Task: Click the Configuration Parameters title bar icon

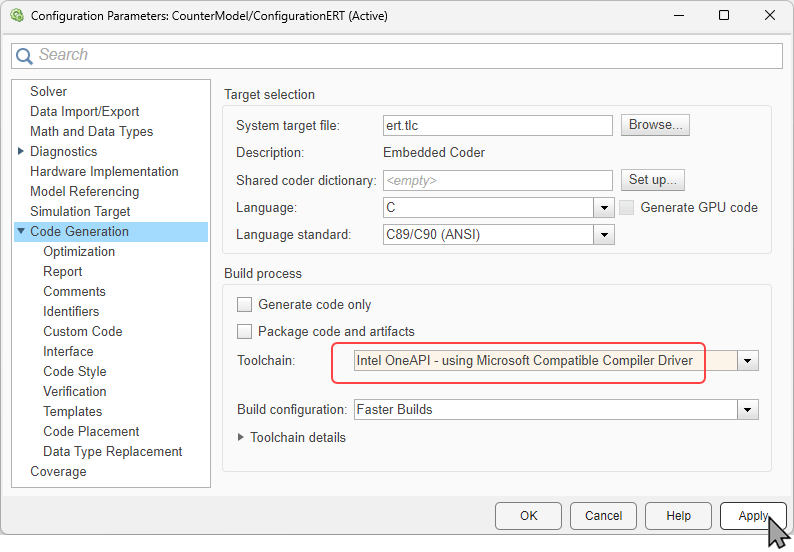Action: click(x=17, y=16)
